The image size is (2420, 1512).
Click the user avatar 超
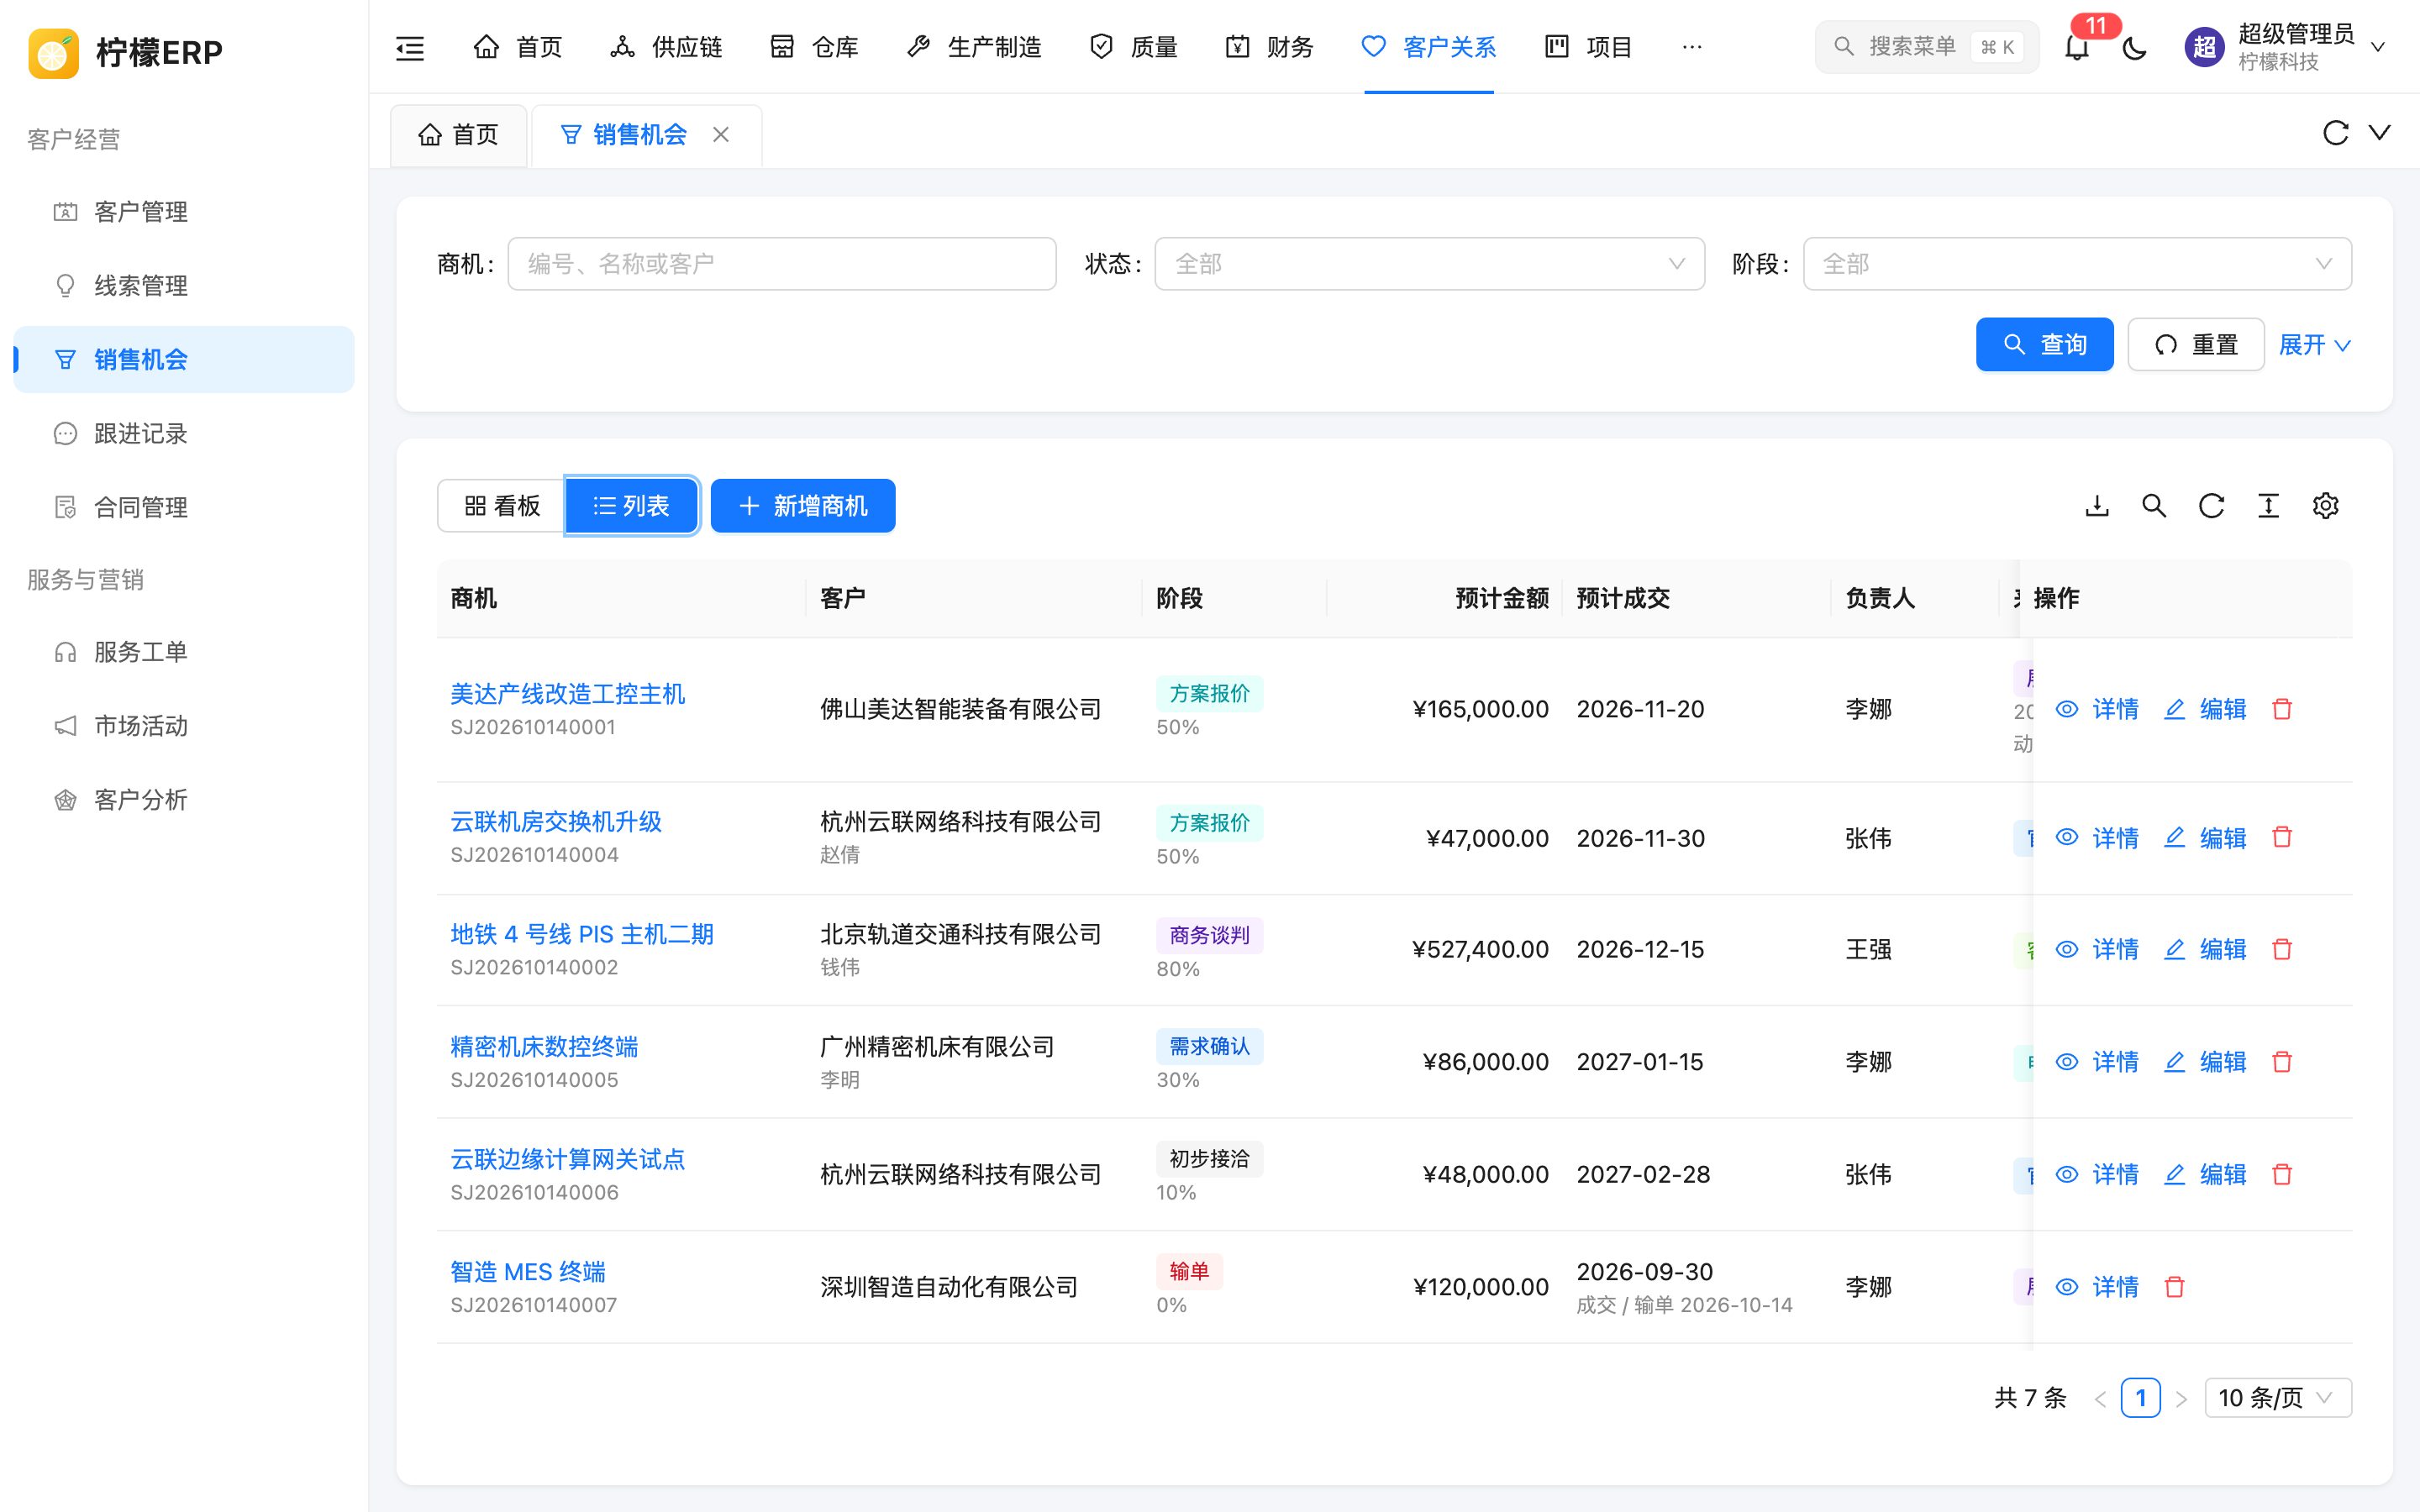(x=2204, y=47)
